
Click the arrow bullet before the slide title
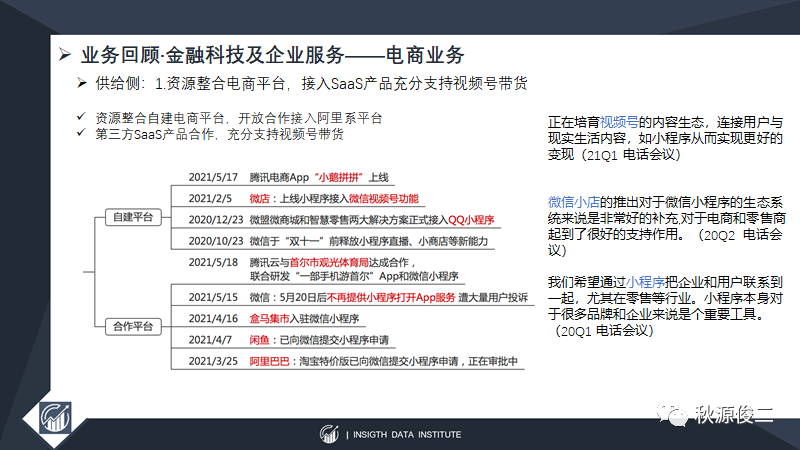pos(64,54)
